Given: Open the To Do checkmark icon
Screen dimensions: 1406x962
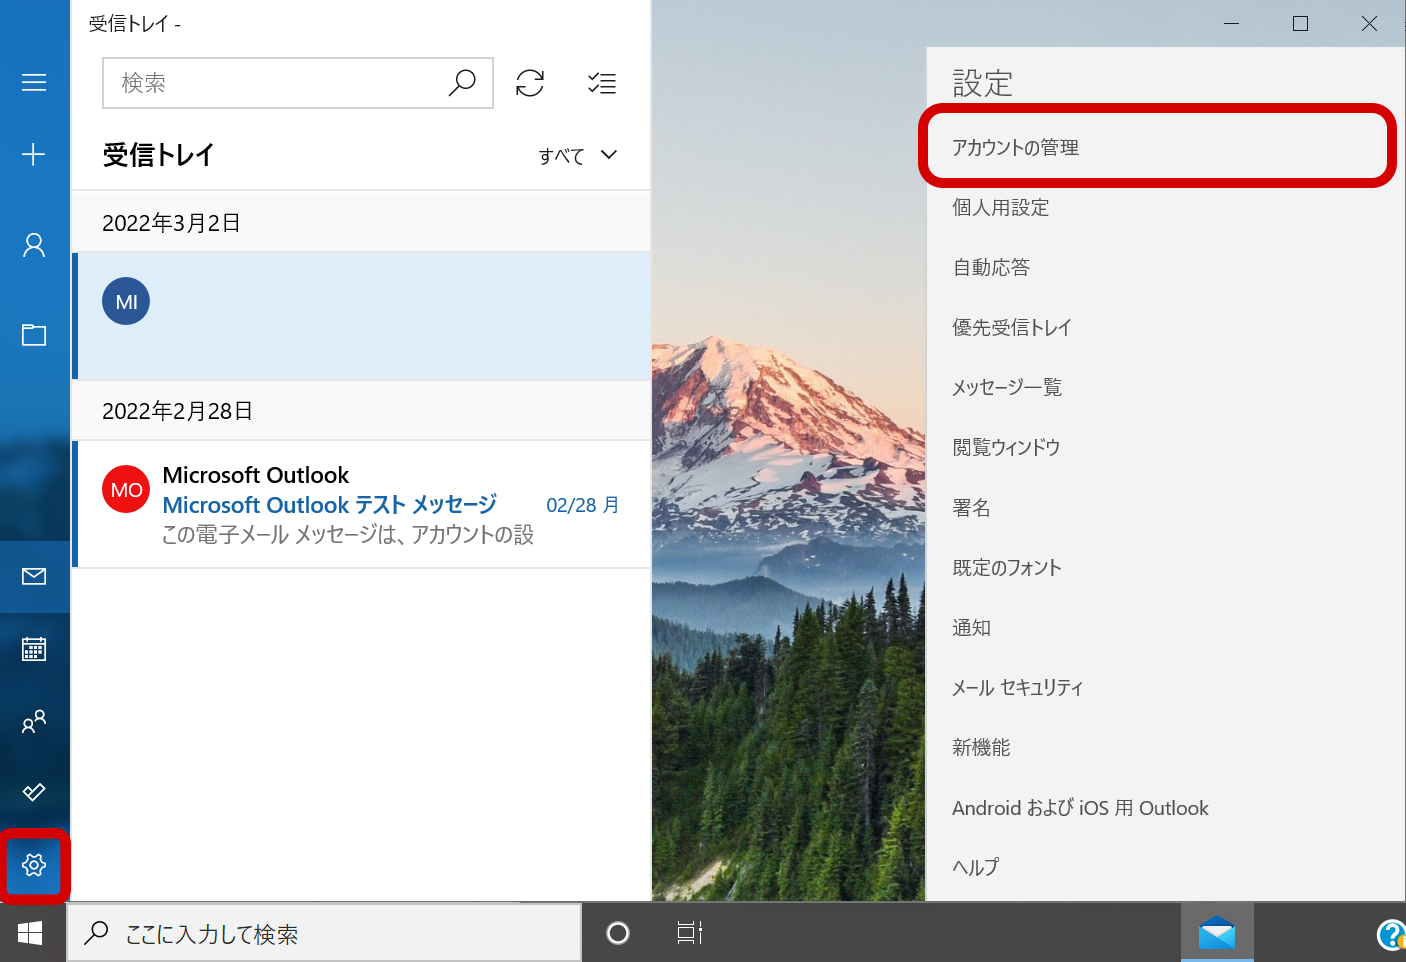Looking at the screenshot, I should pos(34,792).
